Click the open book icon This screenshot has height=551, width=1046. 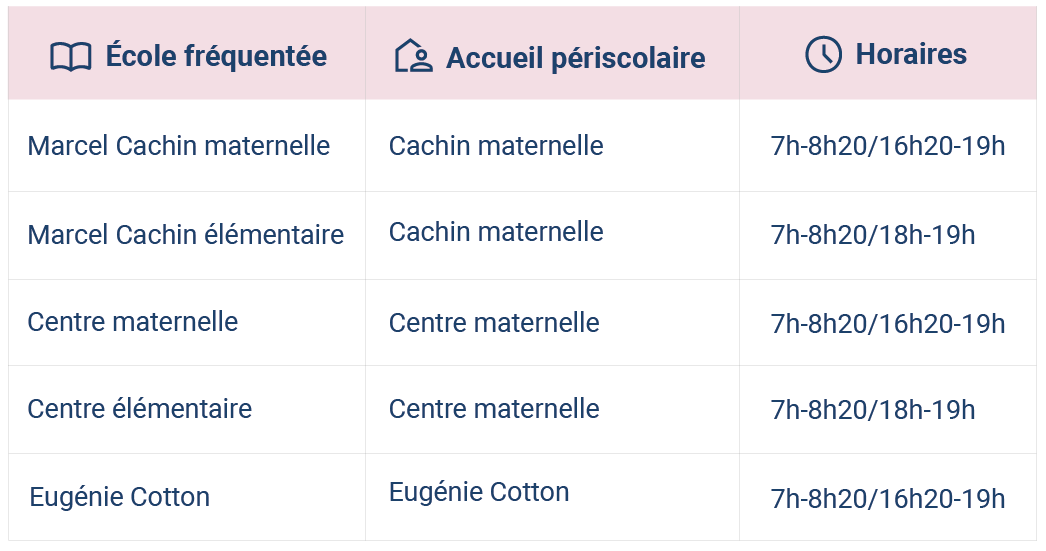click(x=71, y=57)
